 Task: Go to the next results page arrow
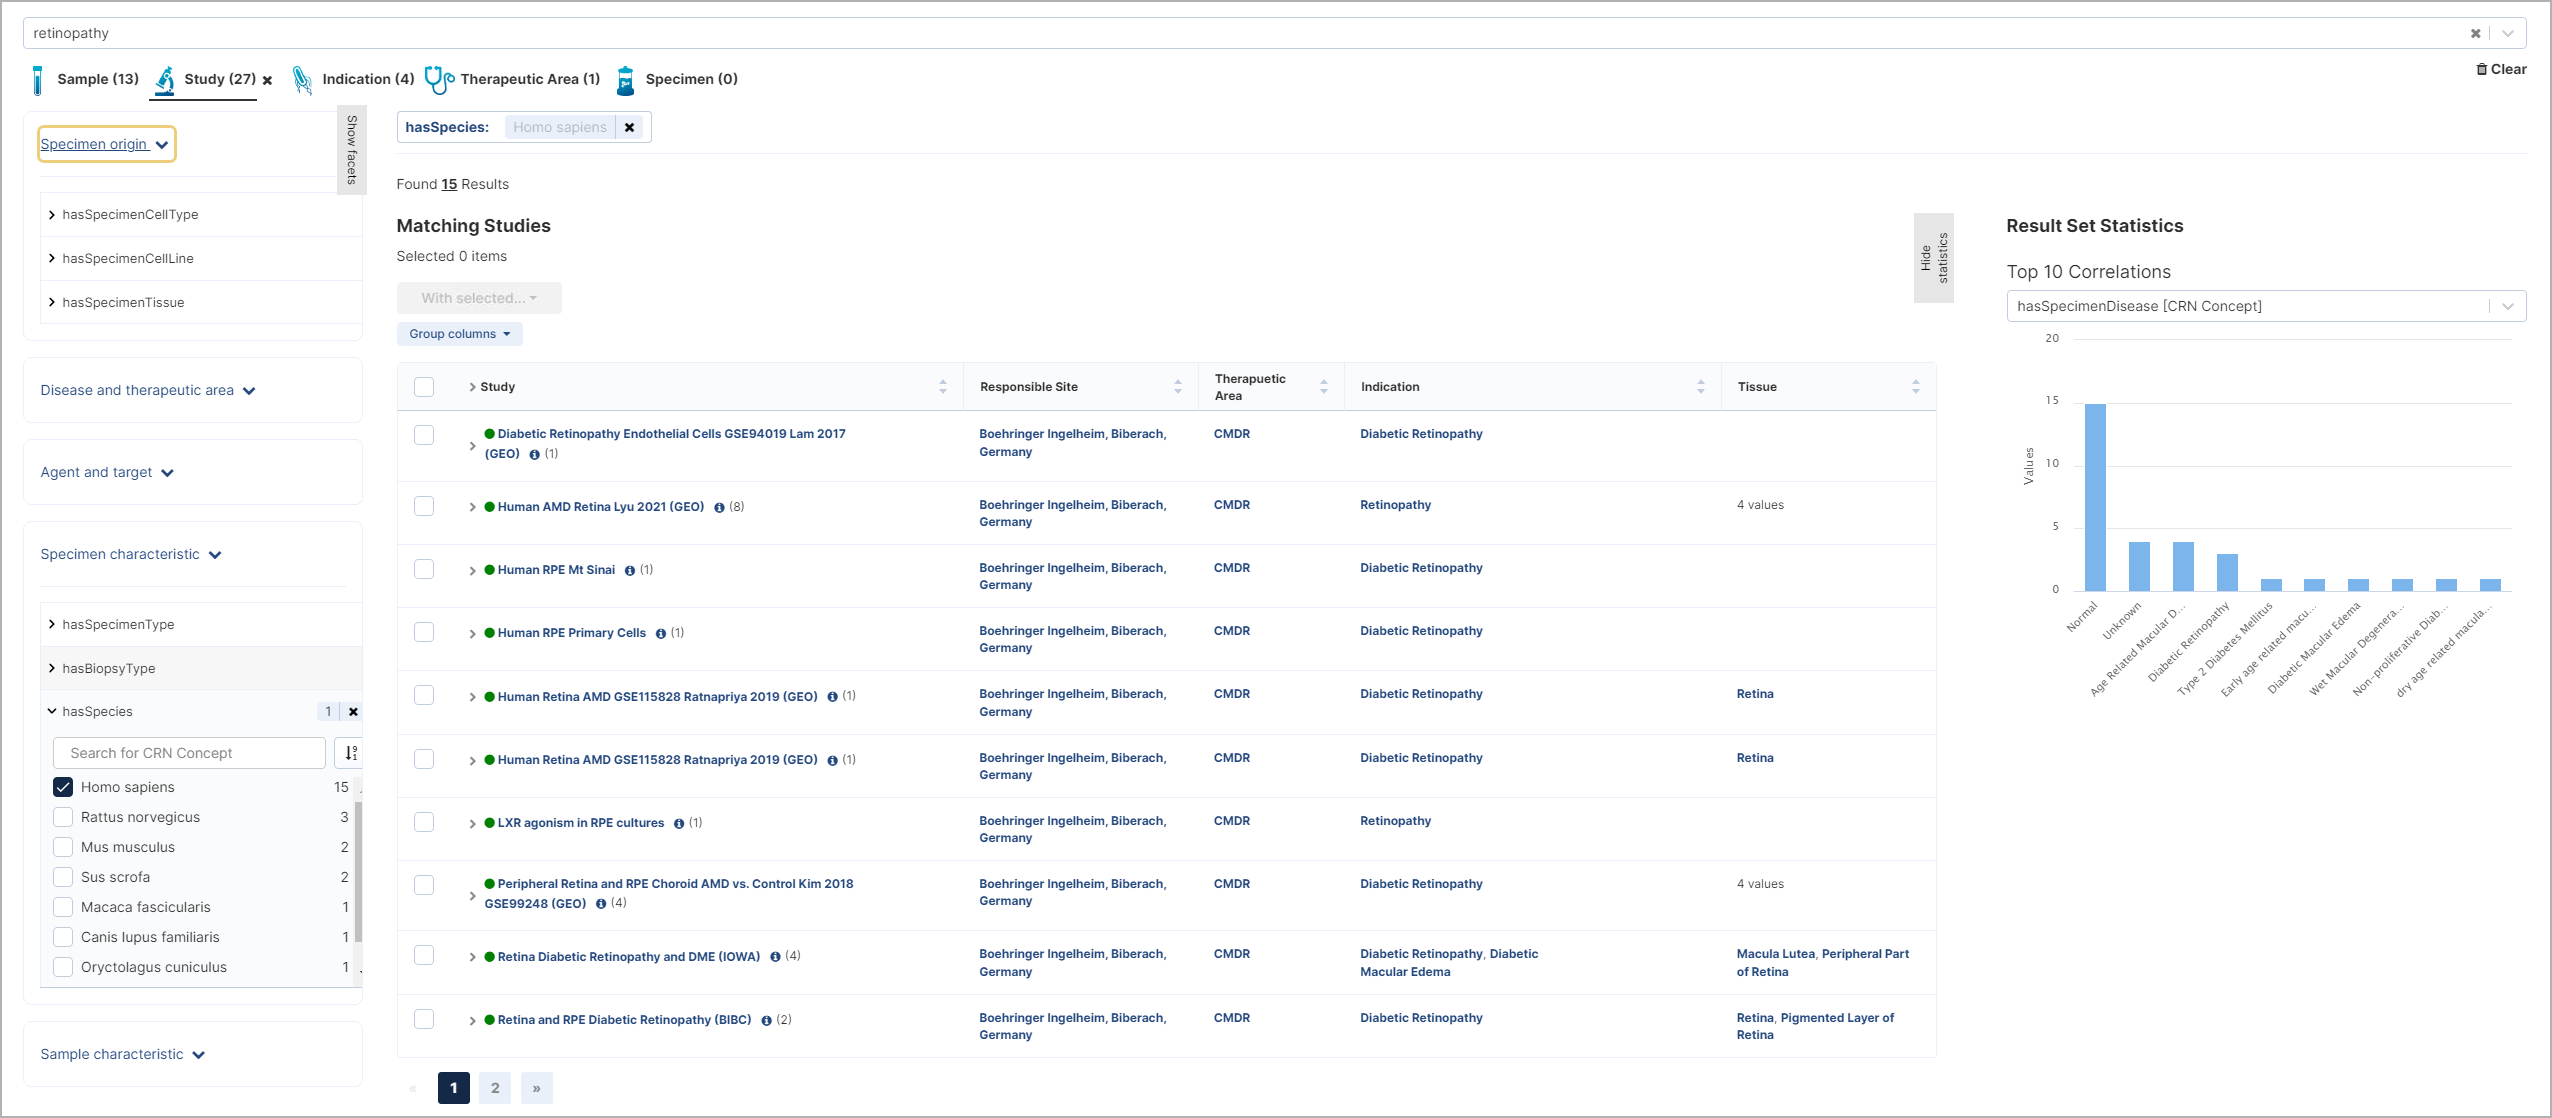537,1088
